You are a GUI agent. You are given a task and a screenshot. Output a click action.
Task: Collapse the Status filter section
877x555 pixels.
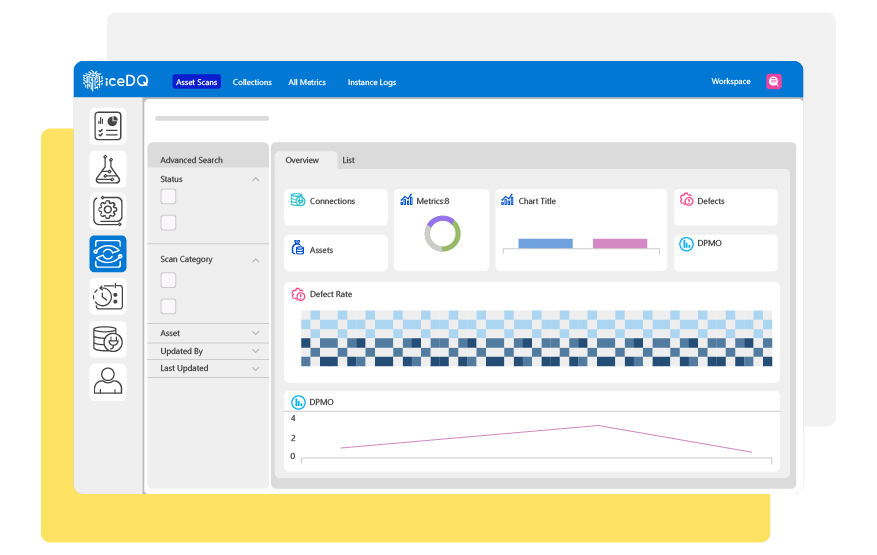(x=256, y=180)
